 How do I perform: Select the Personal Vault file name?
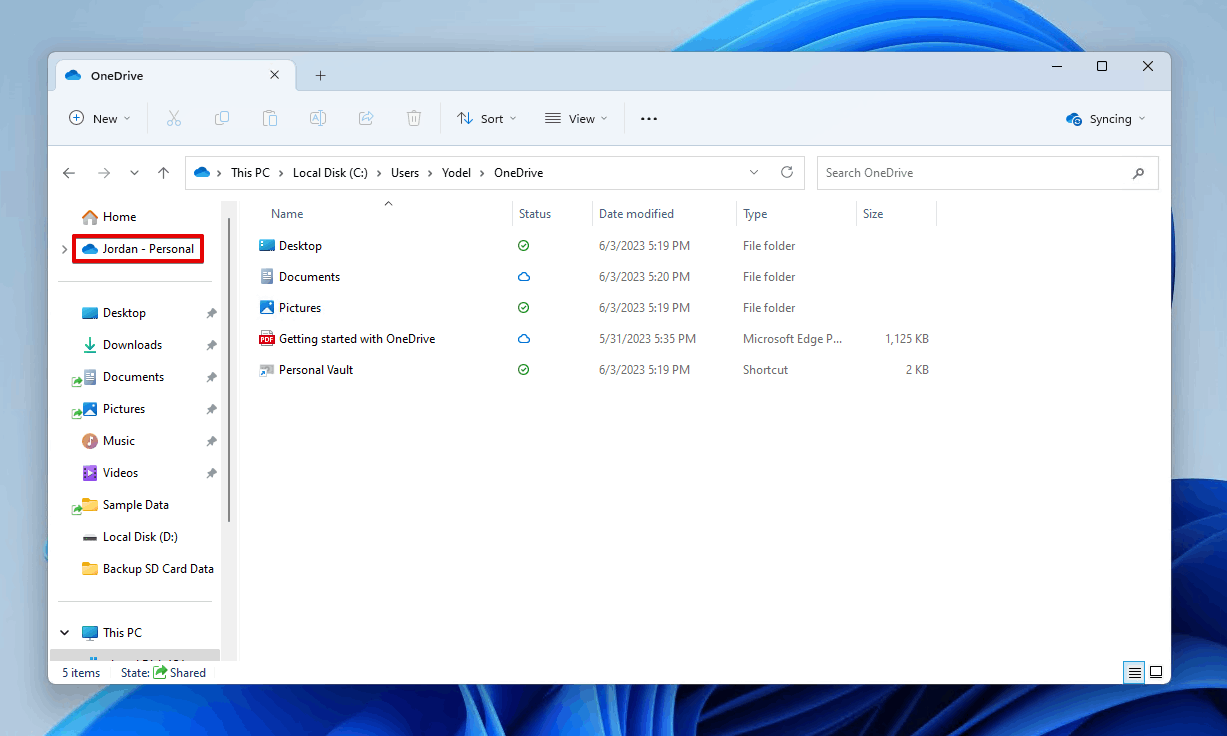[316, 370]
